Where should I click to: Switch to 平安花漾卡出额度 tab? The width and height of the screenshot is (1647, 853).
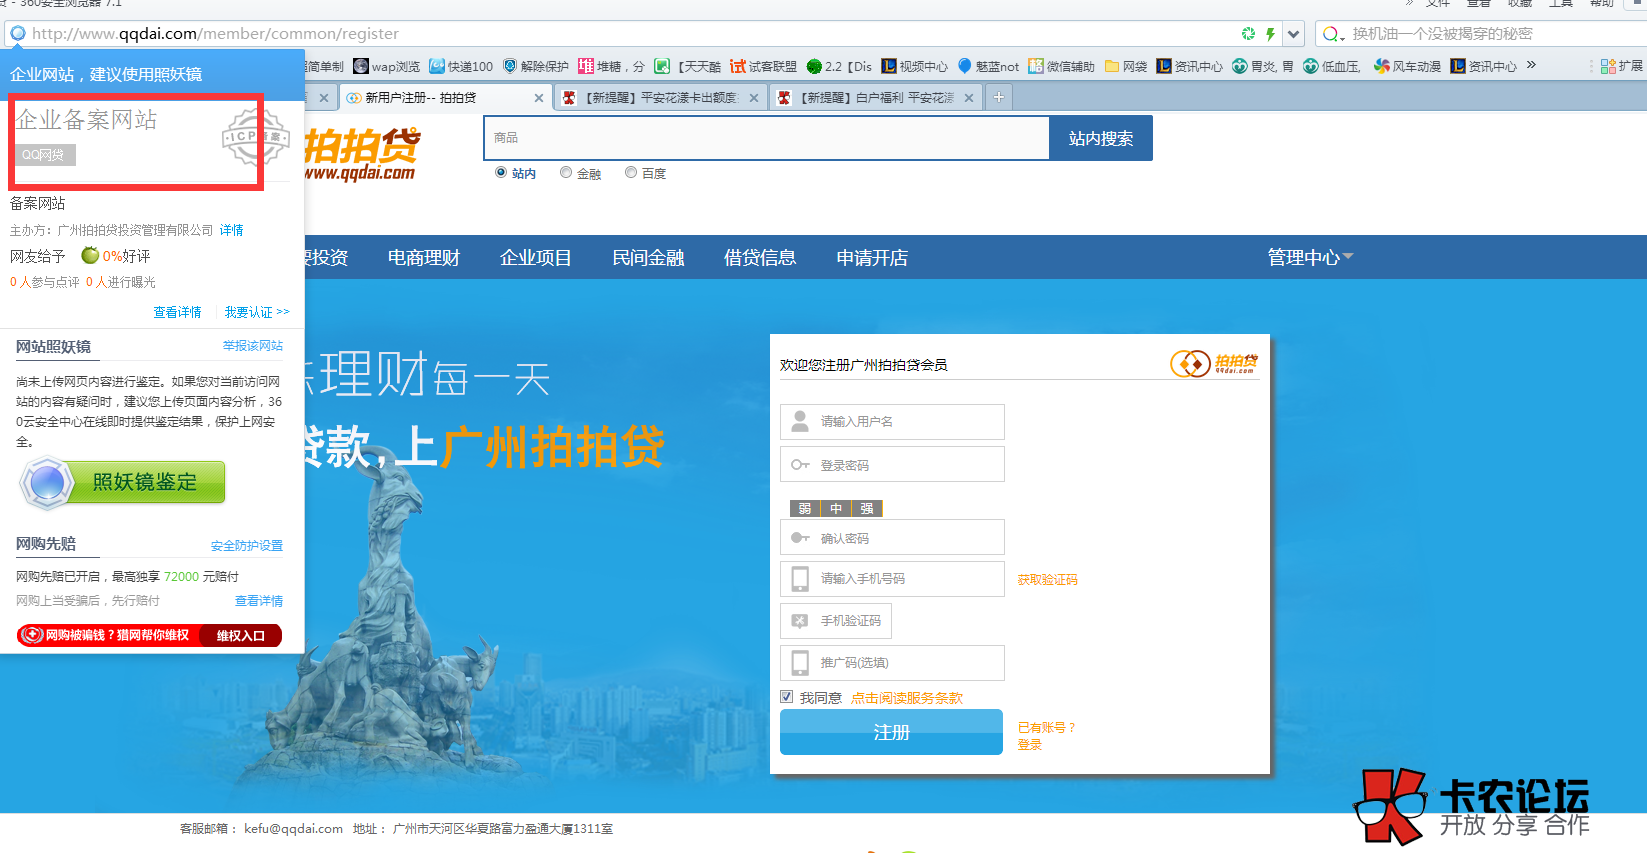(660, 98)
